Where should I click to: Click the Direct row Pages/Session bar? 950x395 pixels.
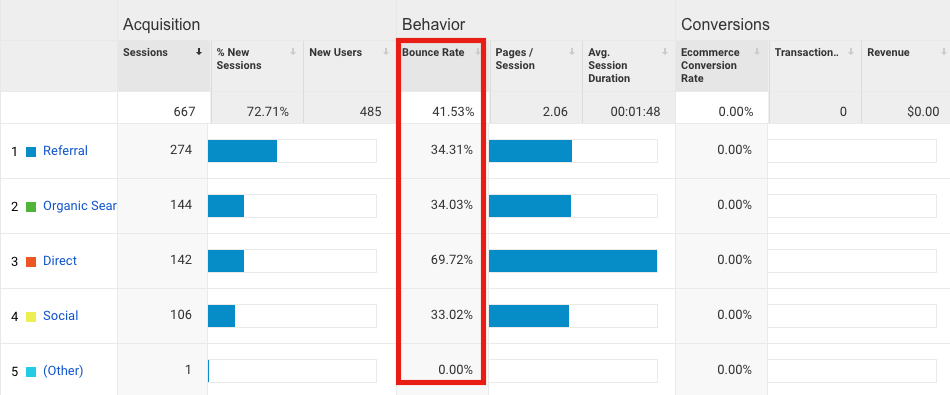tap(573, 261)
